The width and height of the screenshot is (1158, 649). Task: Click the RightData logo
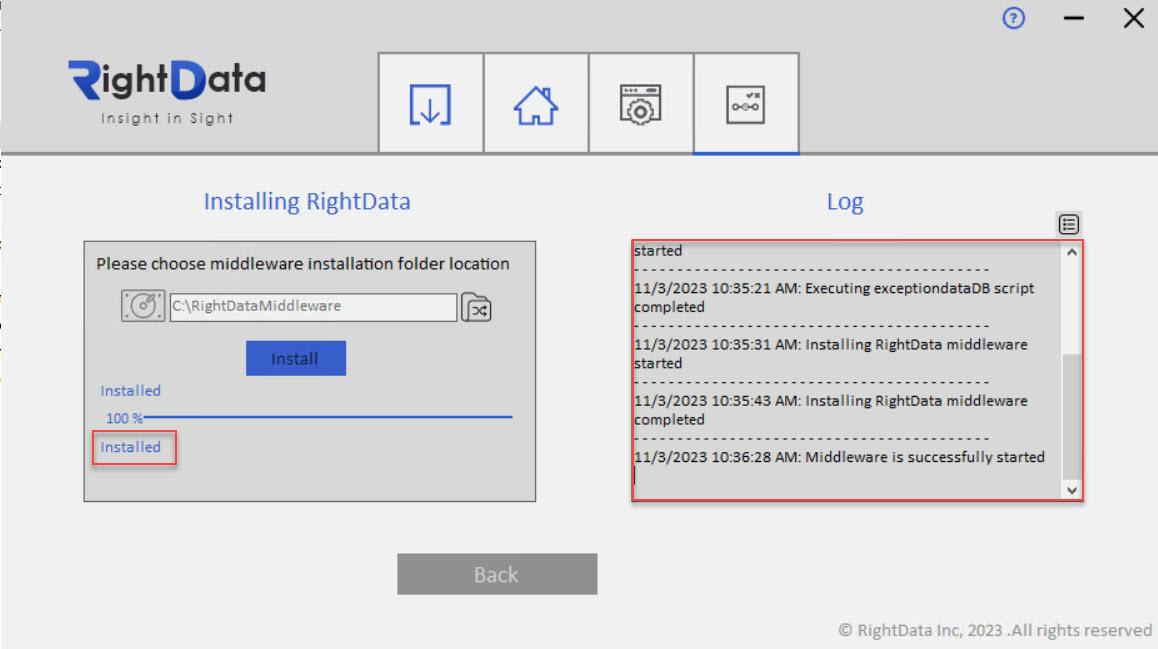click(x=166, y=90)
